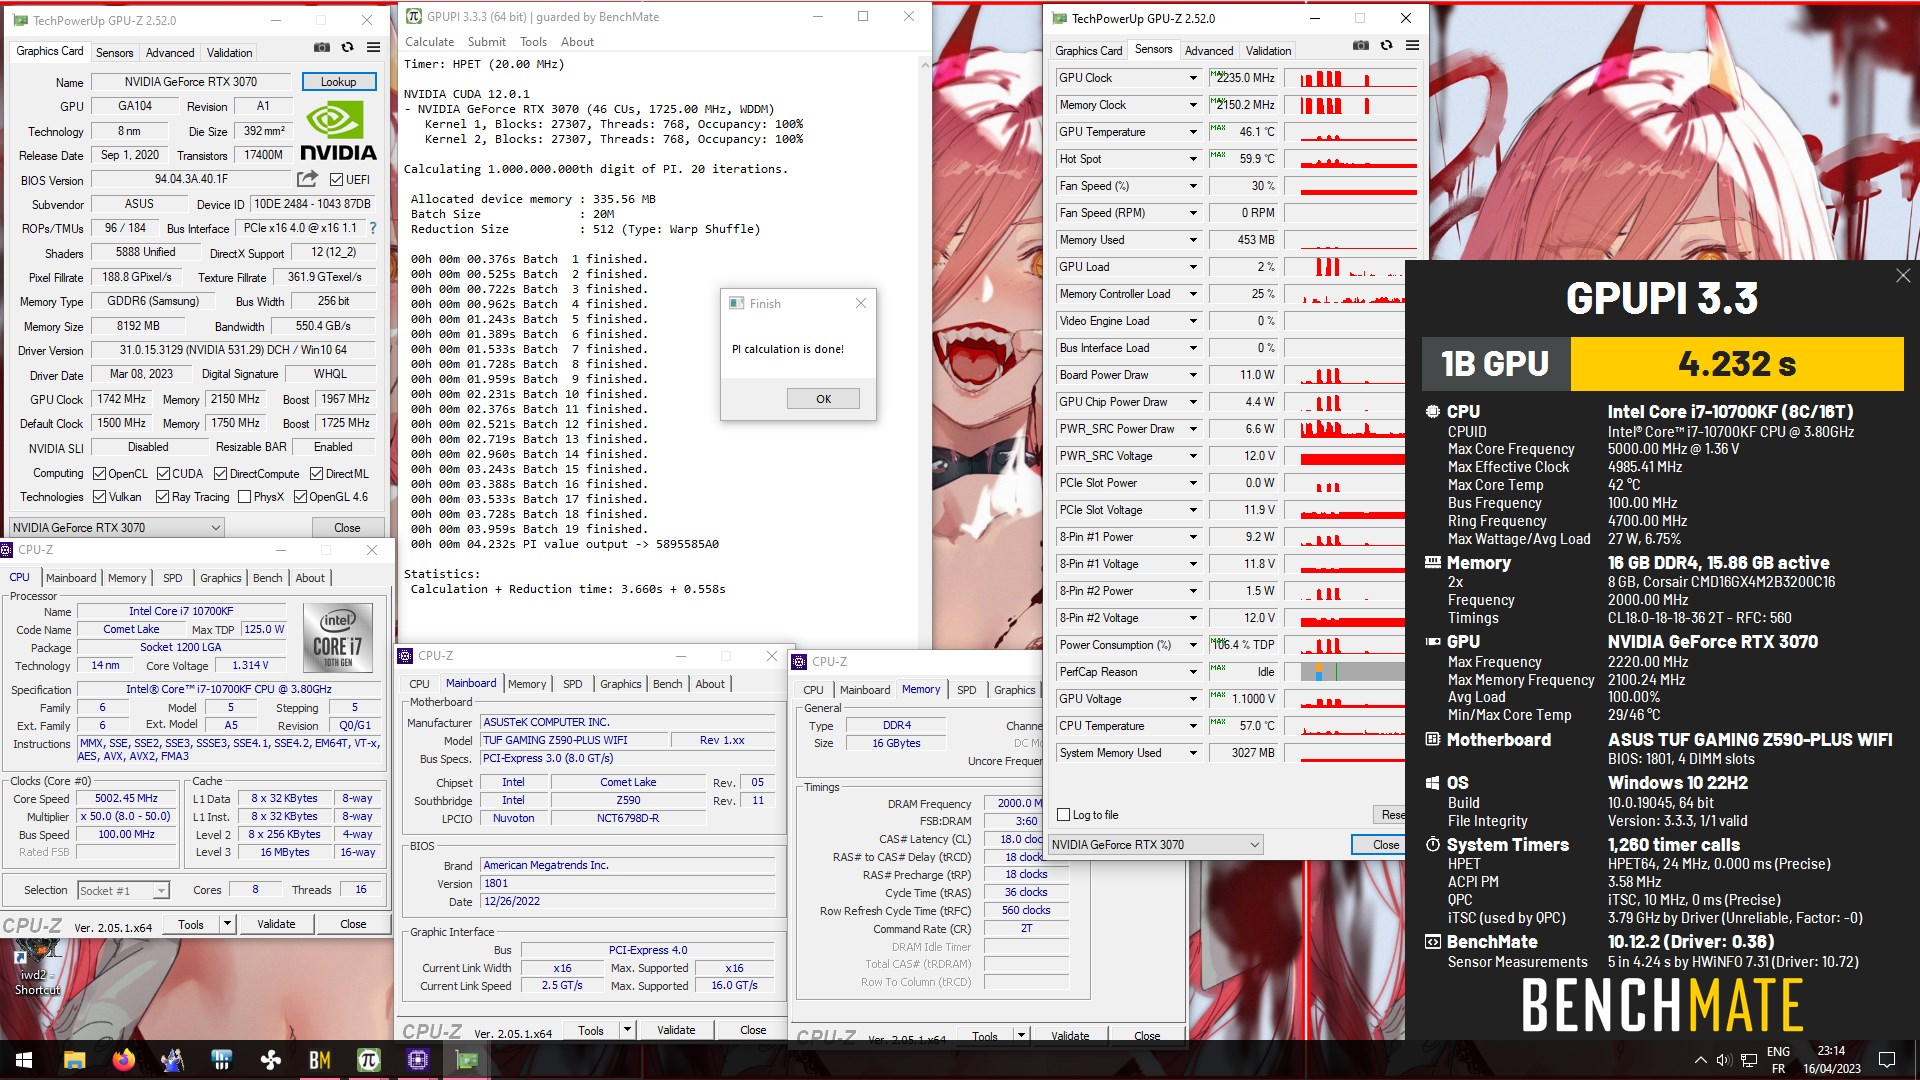Click the Bus Interface question mark help
This screenshot has width=1920, height=1080.
click(373, 228)
